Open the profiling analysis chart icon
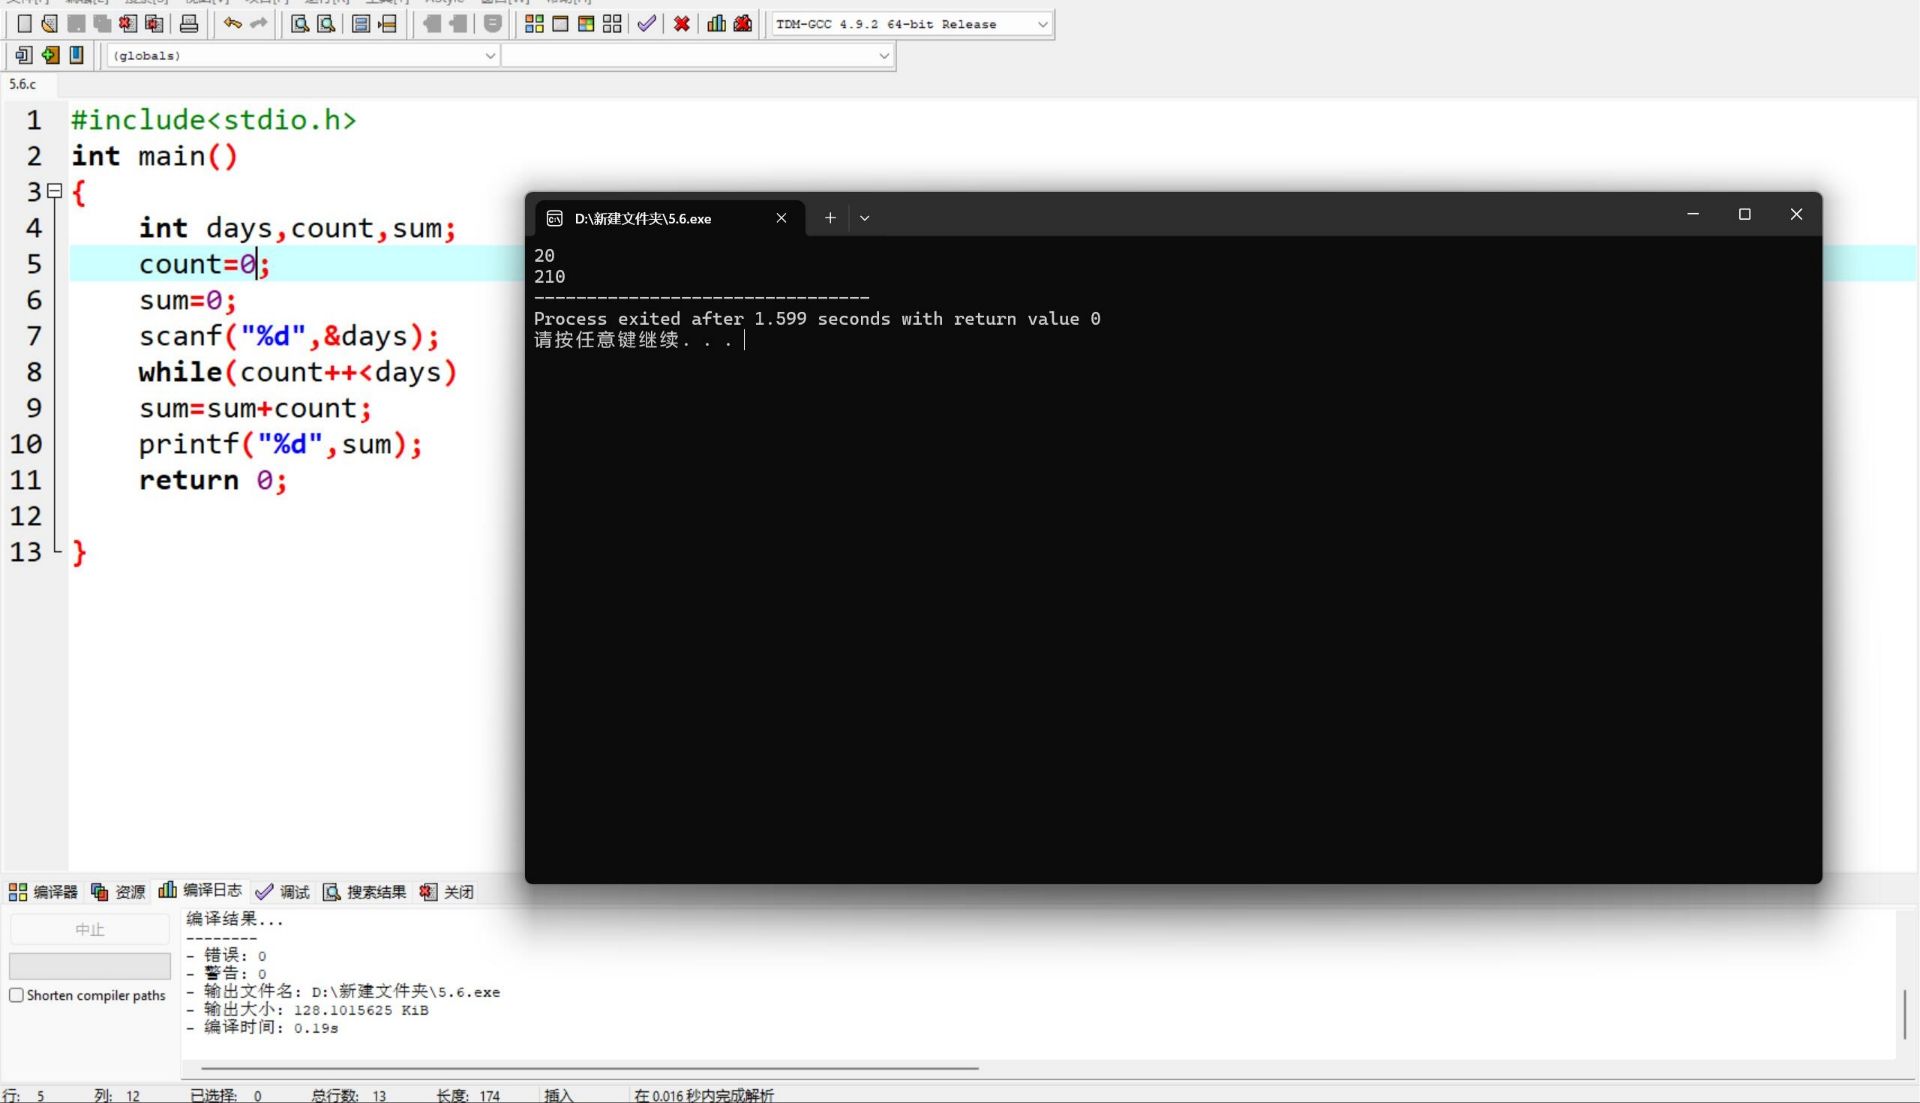 click(x=715, y=23)
